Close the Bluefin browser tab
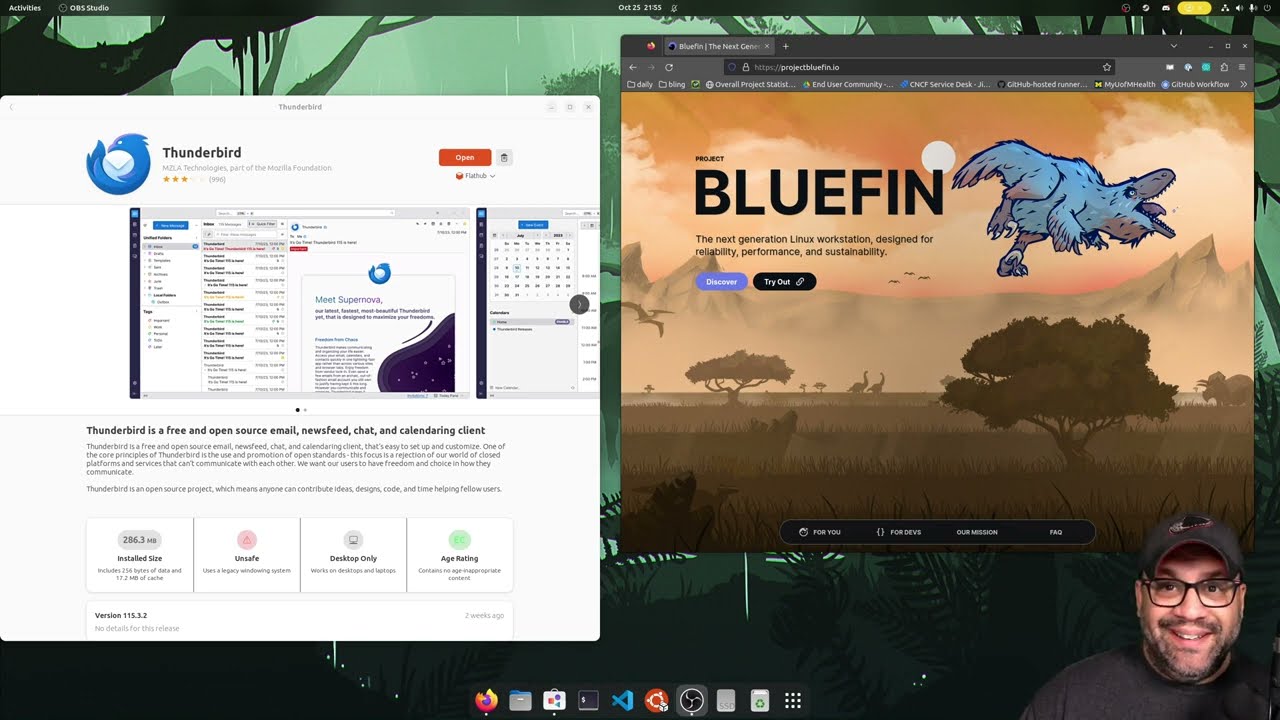 (767, 46)
